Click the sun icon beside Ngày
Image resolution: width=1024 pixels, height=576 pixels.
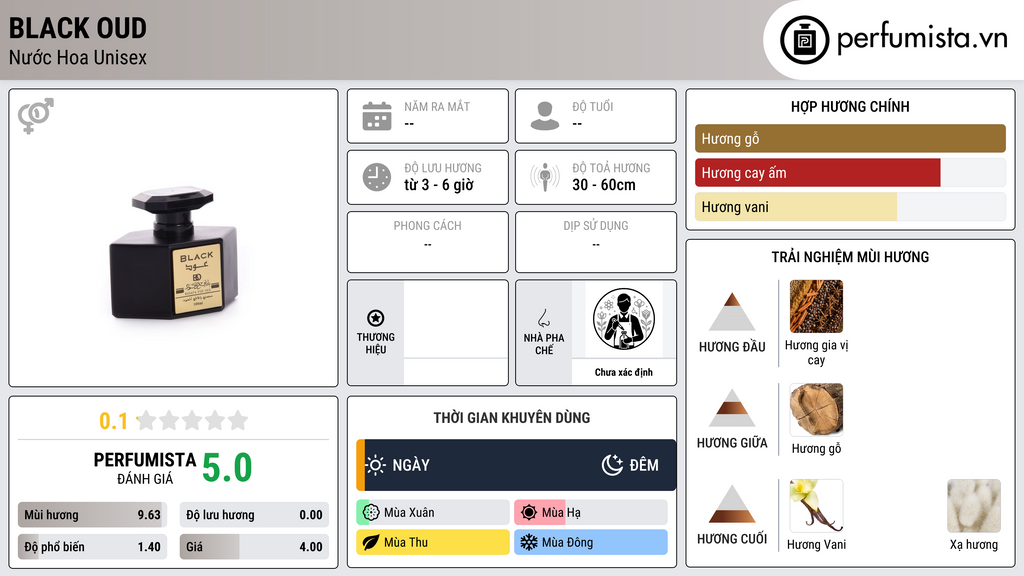tap(376, 465)
